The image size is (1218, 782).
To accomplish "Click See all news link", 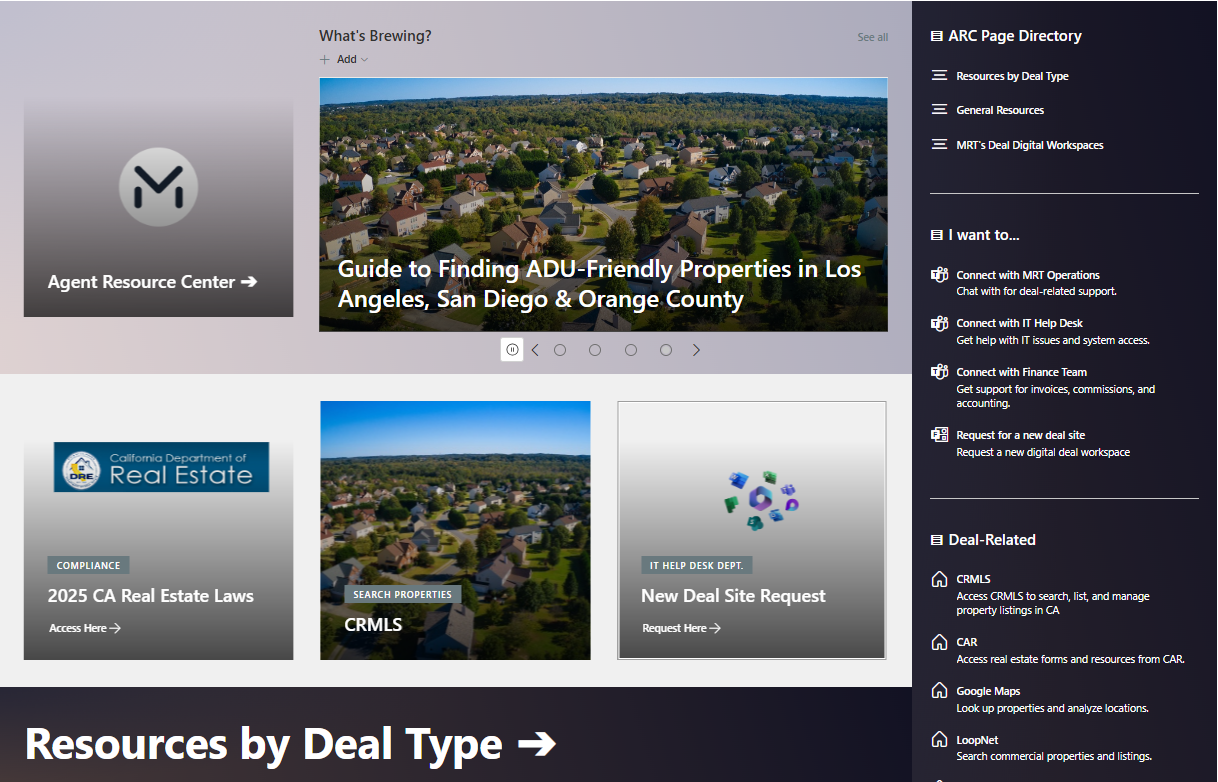I will 873,37.
